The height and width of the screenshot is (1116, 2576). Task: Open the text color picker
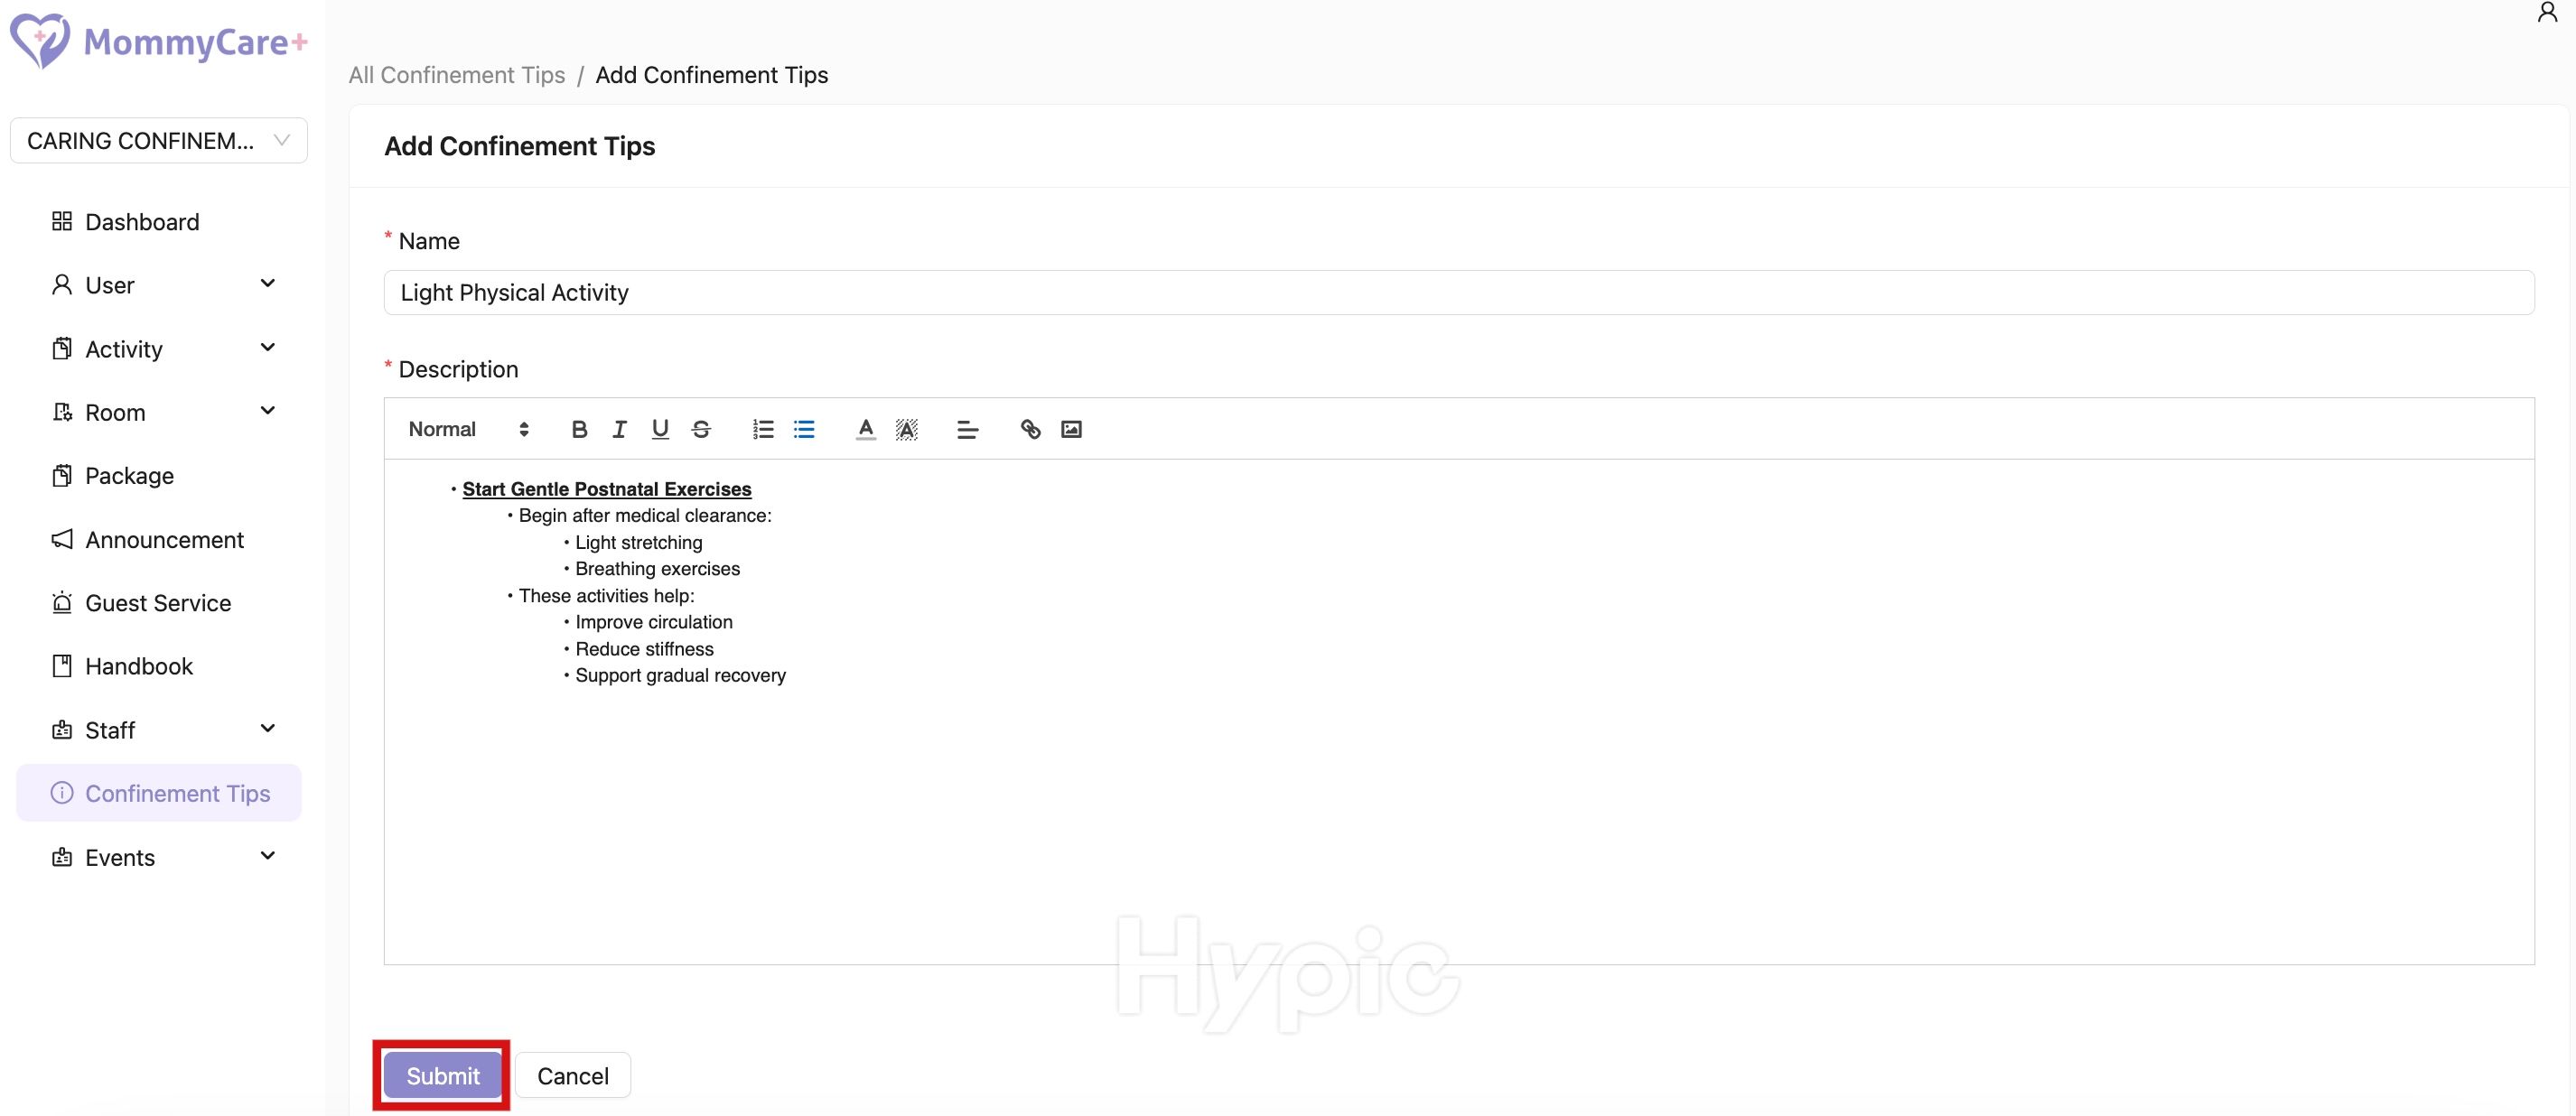tap(866, 429)
